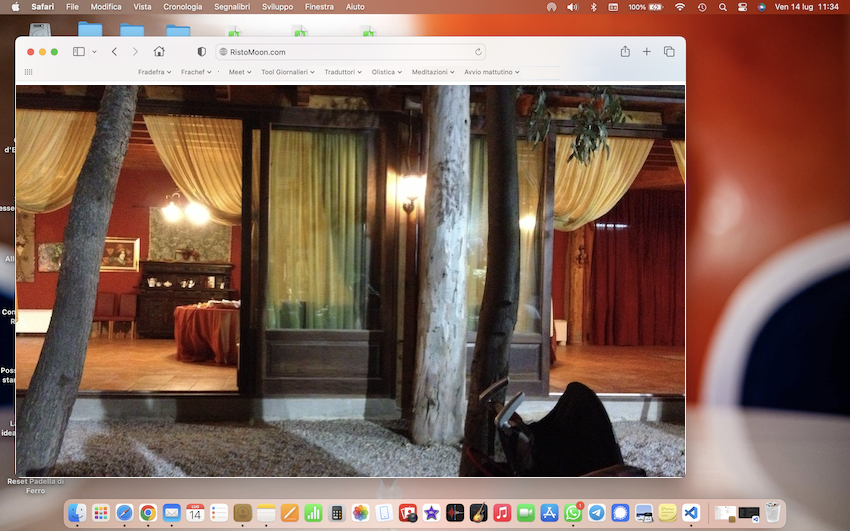Show the tab overview in Safari
The width and height of the screenshot is (850, 531).
coord(669,51)
